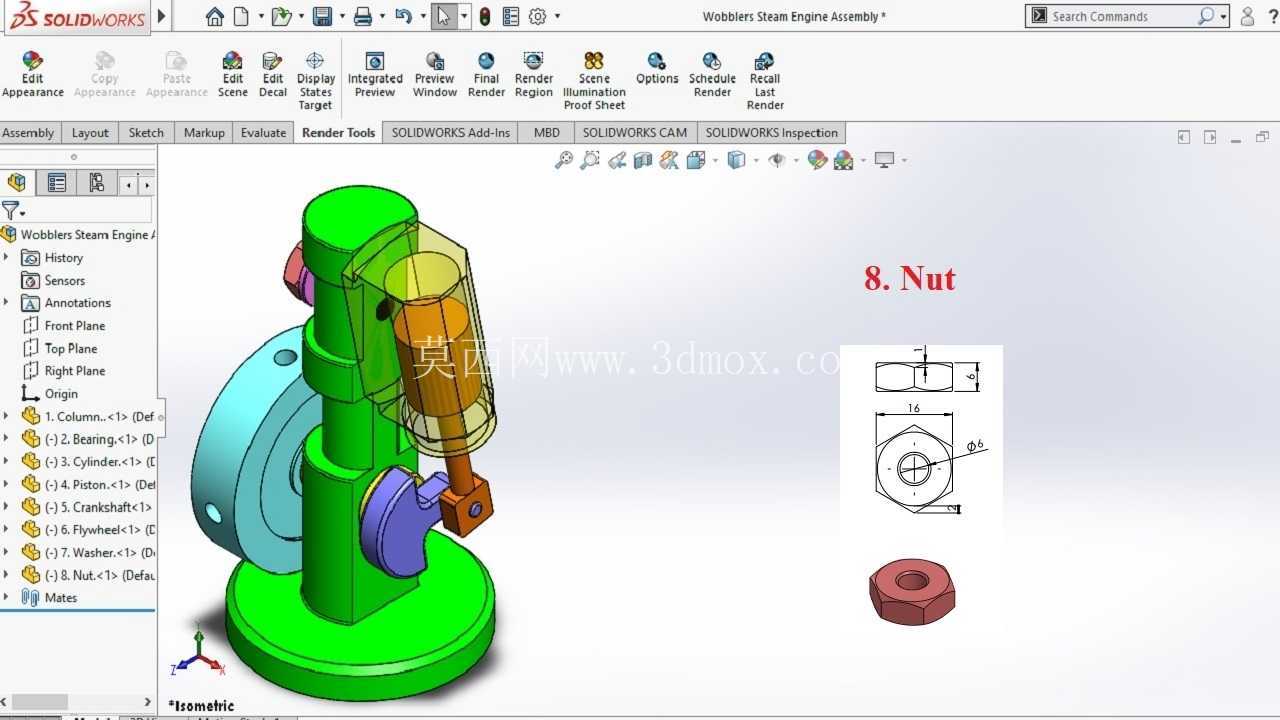Click Apply Scene icon
The height and width of the screenshot is (720, 1280).
click(843, 160)
